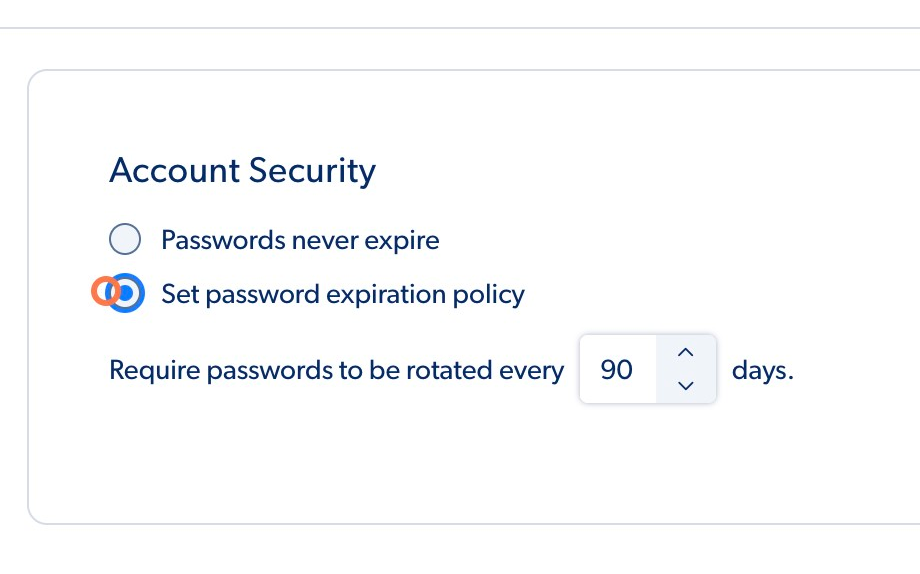Click the word "Account" in the heading

pyautogui.click(x=175, y=171)
